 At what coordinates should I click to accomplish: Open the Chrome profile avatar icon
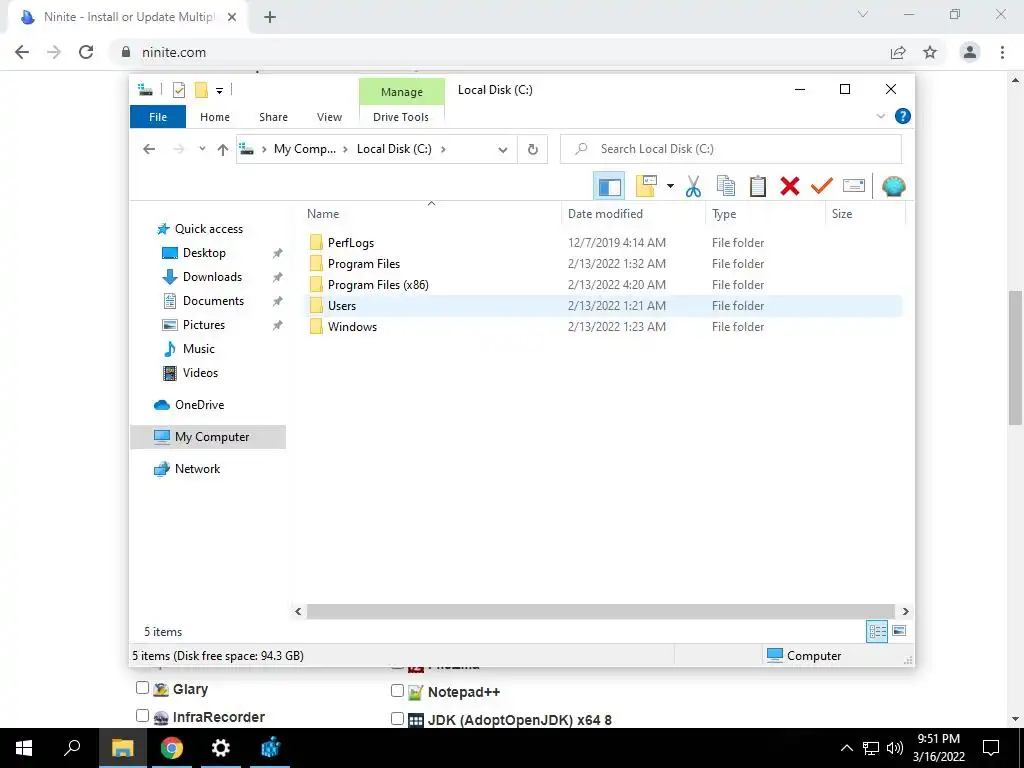pyautogui.click(x=970, y=52)
